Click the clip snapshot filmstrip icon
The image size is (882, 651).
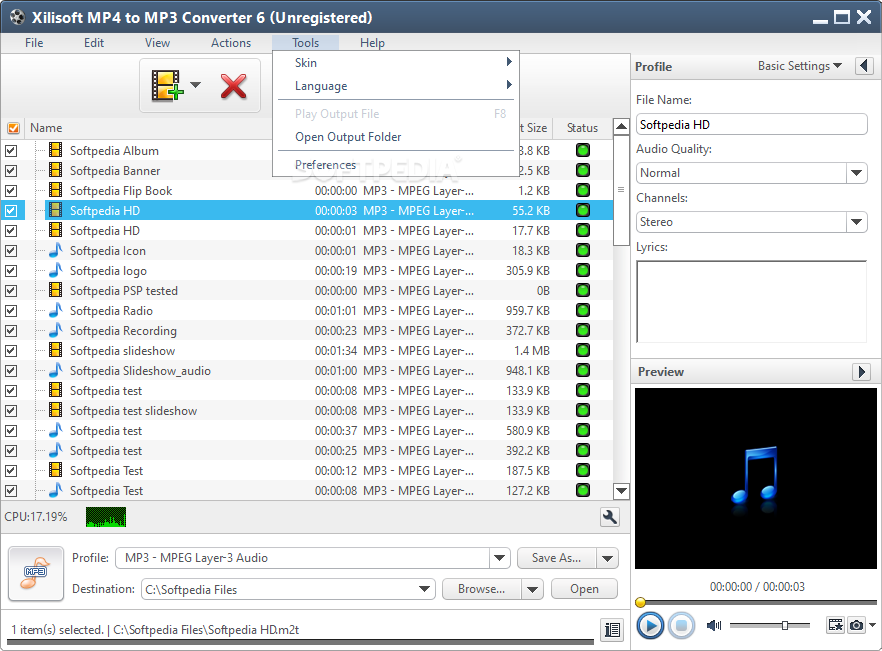tap(835, 625)
